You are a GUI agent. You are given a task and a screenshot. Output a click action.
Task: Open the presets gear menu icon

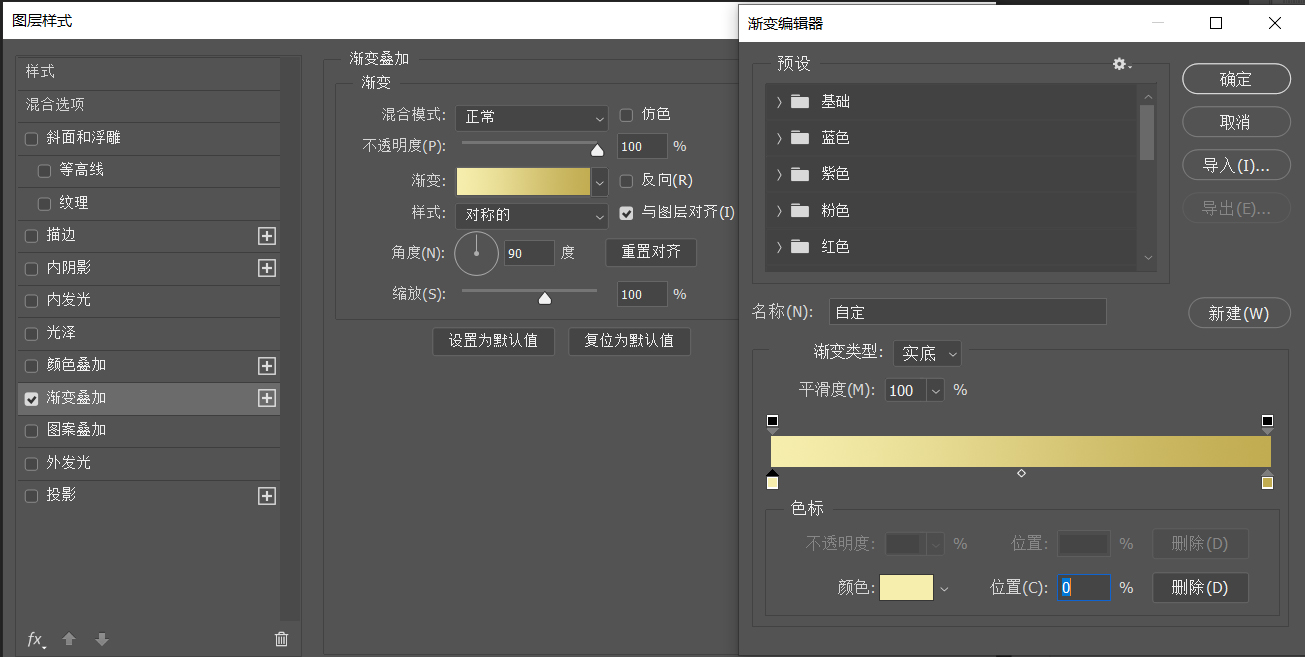point(1122,64)
